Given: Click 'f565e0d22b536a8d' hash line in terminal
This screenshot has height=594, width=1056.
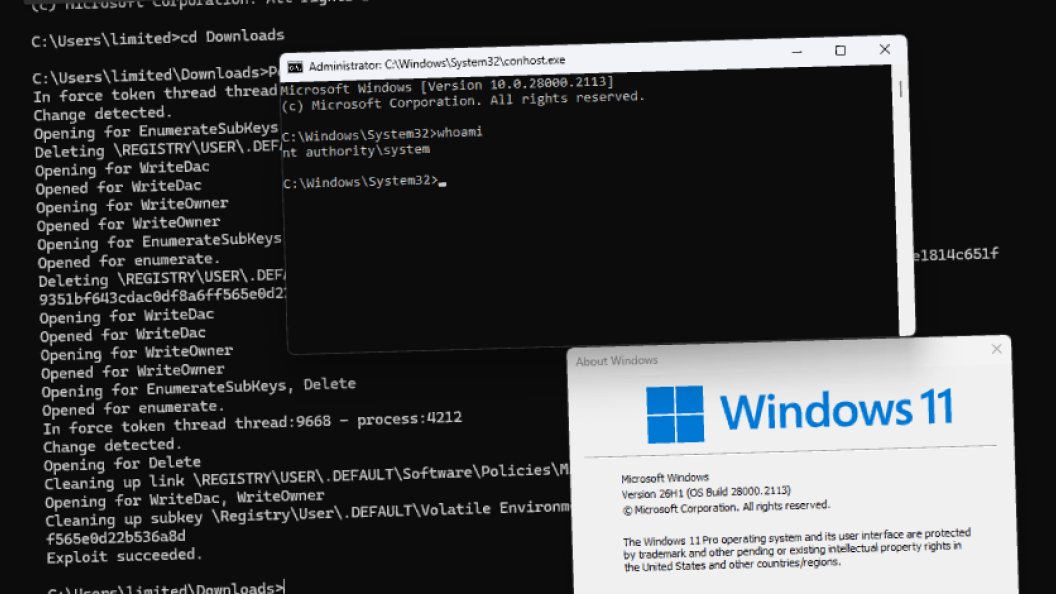Looking at the screenshot, I should click(116, 538).
